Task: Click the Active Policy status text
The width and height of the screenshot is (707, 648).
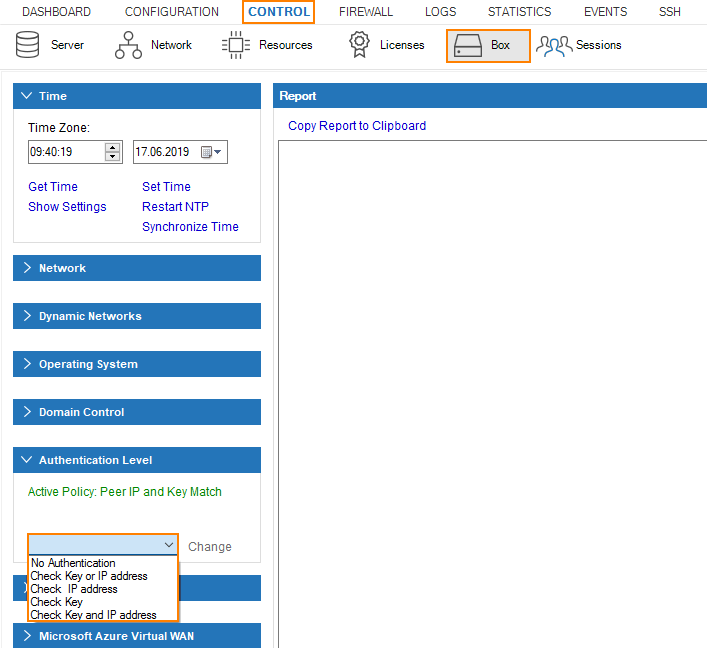Action: tap(125, 492)
